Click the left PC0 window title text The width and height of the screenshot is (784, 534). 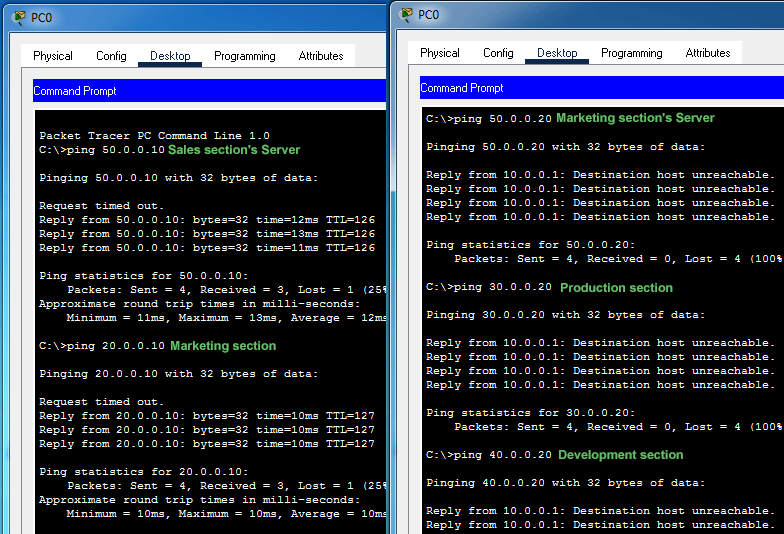42,18
